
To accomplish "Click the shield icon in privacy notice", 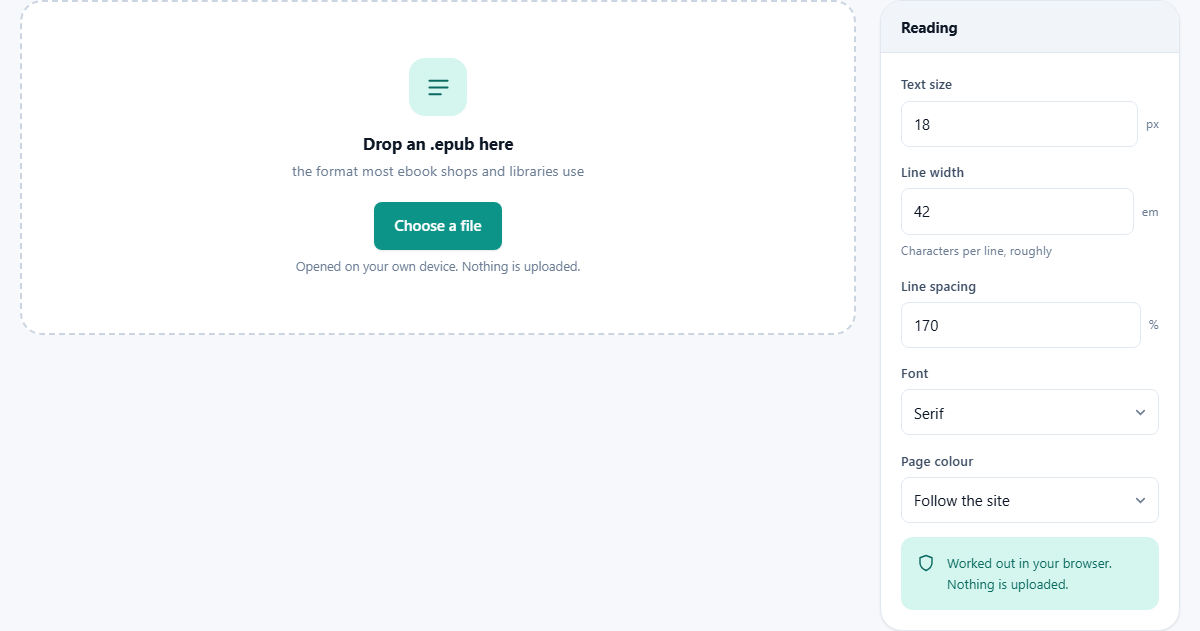I will (926, 563).
